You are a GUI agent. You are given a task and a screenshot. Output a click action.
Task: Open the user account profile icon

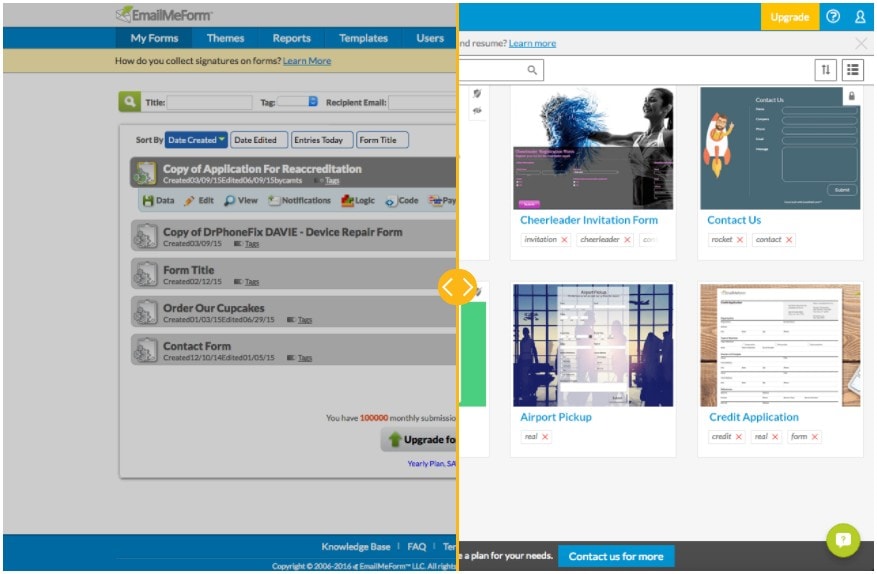click(860, 17)
